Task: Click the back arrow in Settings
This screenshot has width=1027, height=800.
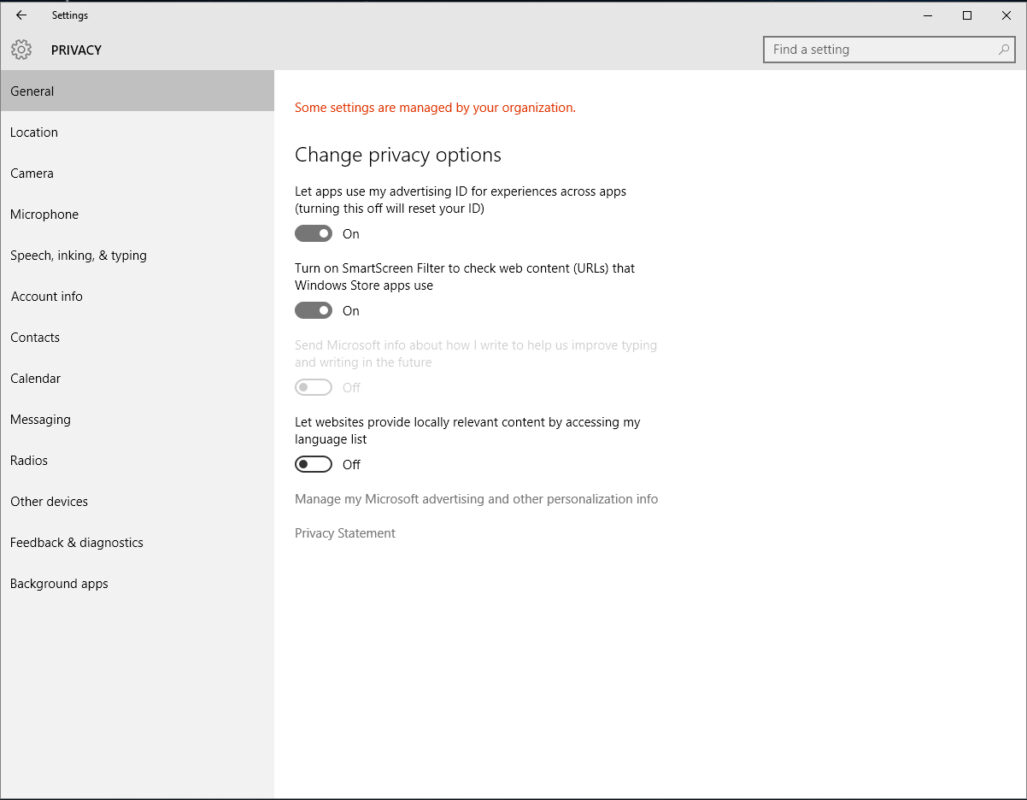Action: 21,15
